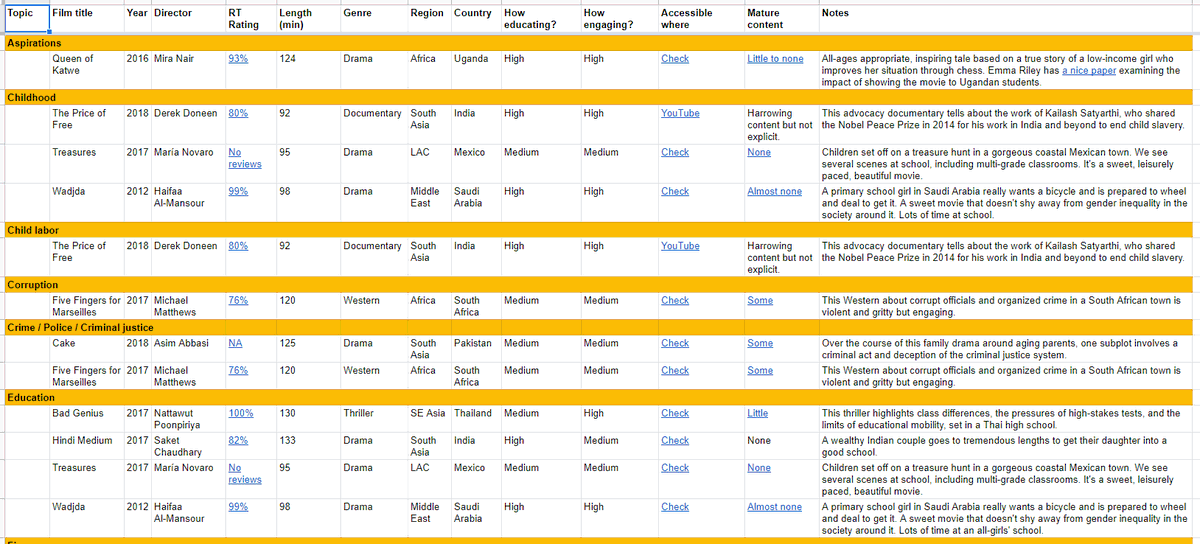This screenshot has width=1200, height=544.
Task: Select the Education section row
Action: point(597,397)
